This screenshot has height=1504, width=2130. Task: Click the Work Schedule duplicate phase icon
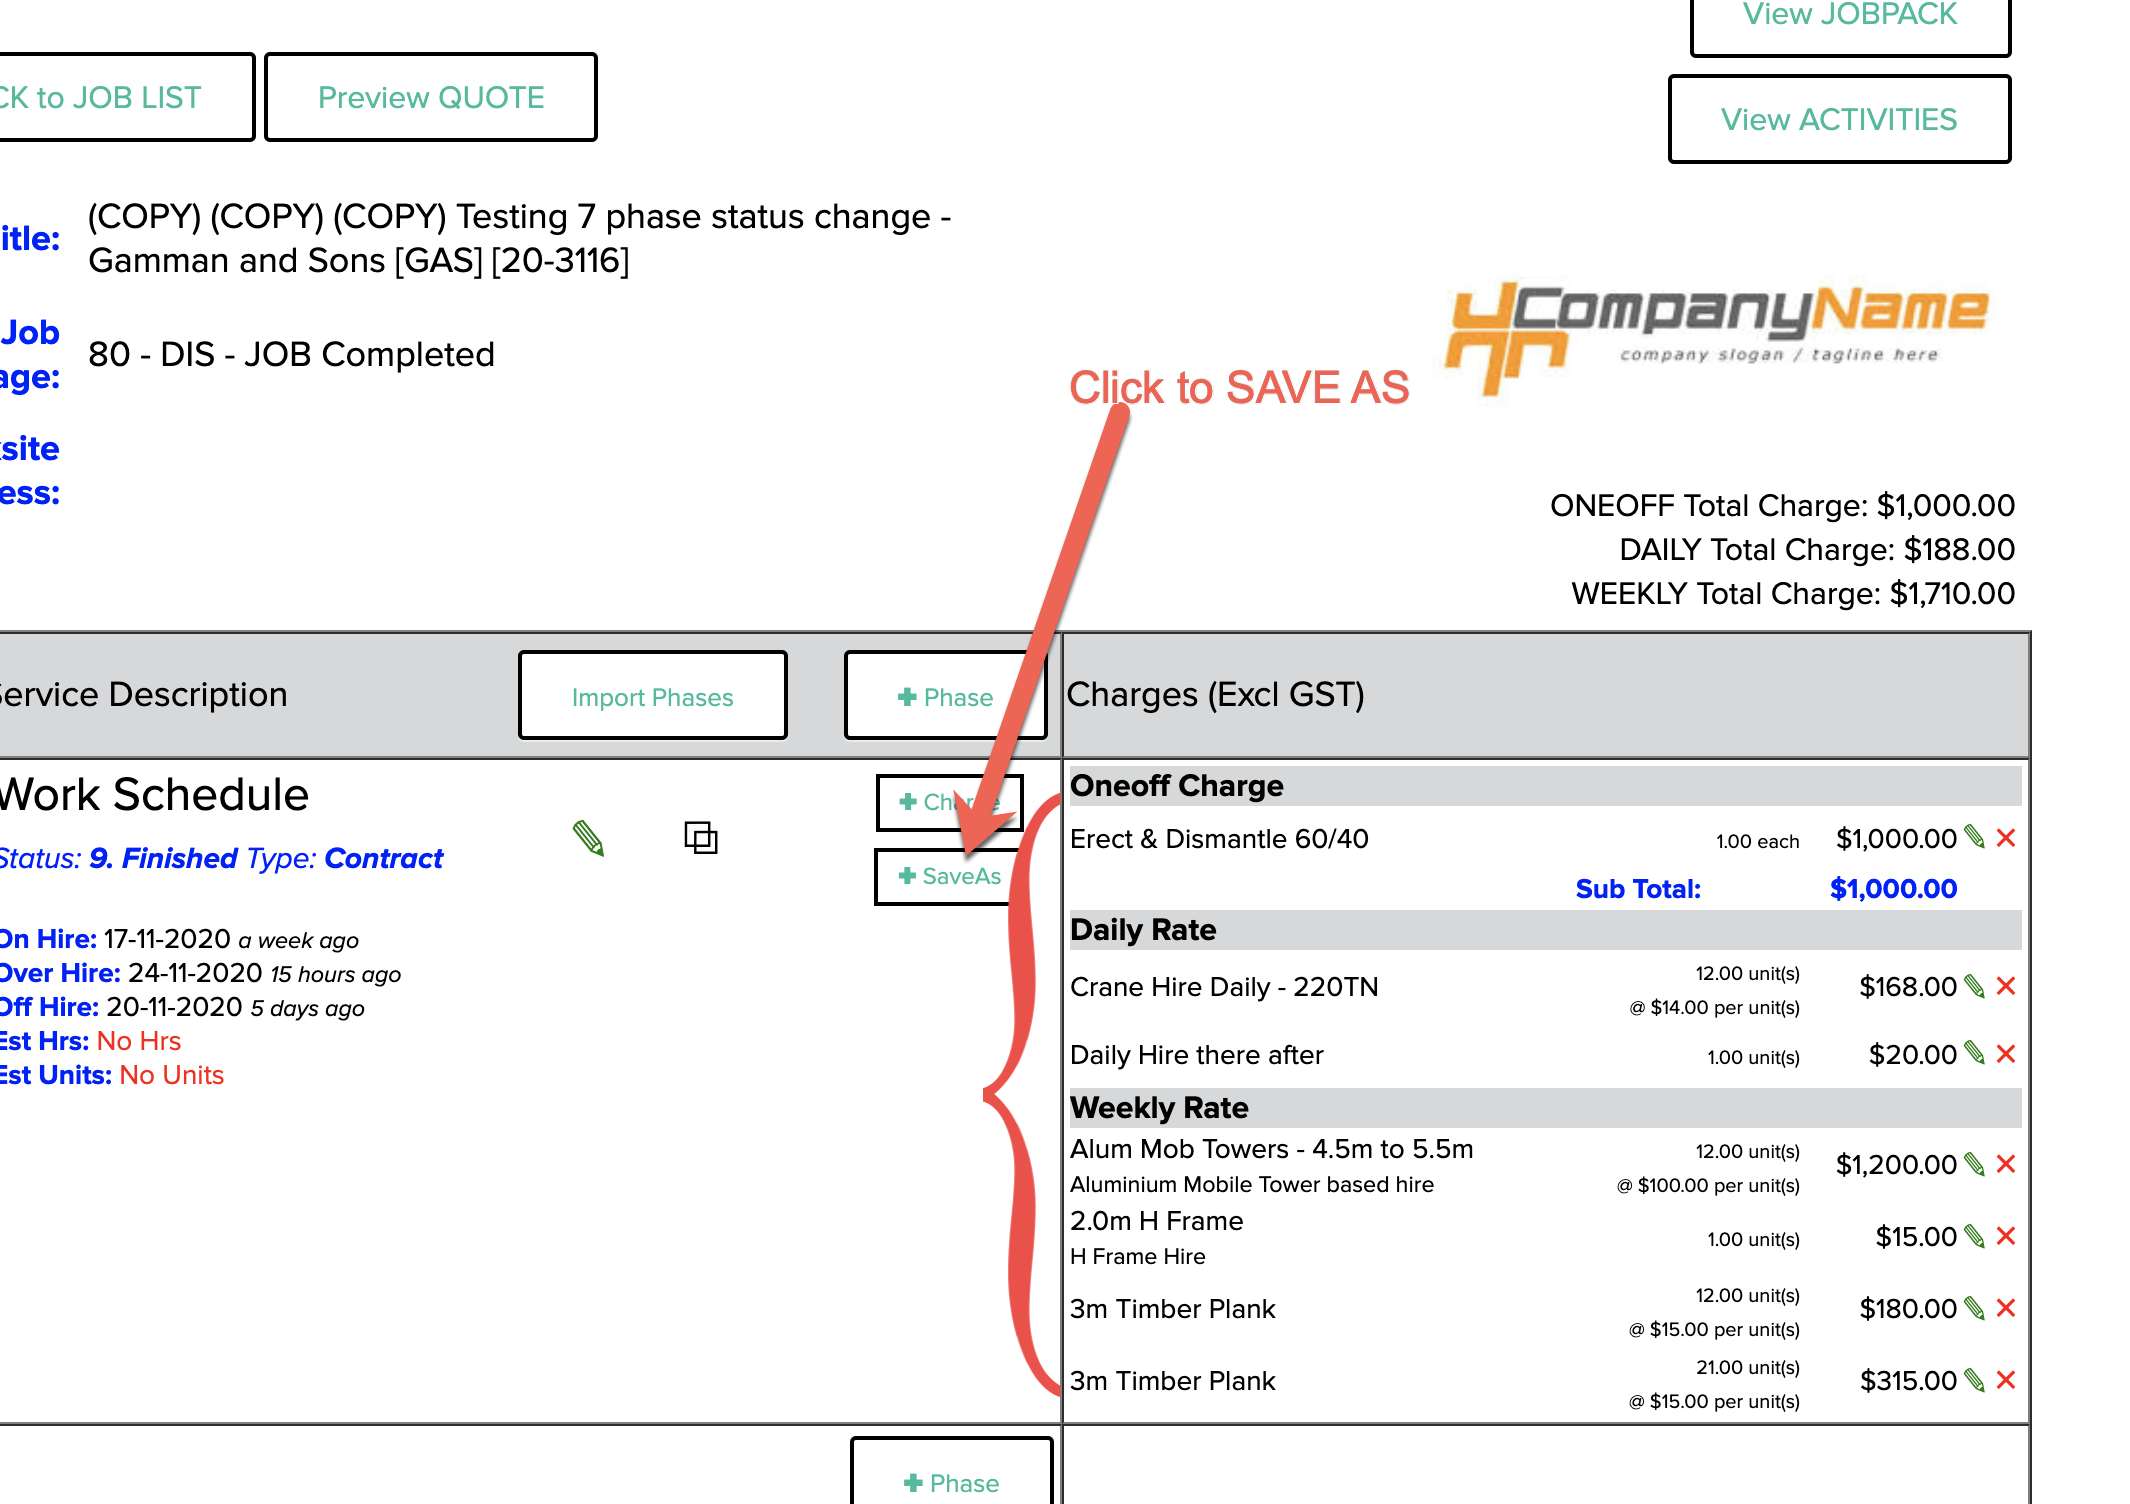point(700,837)
